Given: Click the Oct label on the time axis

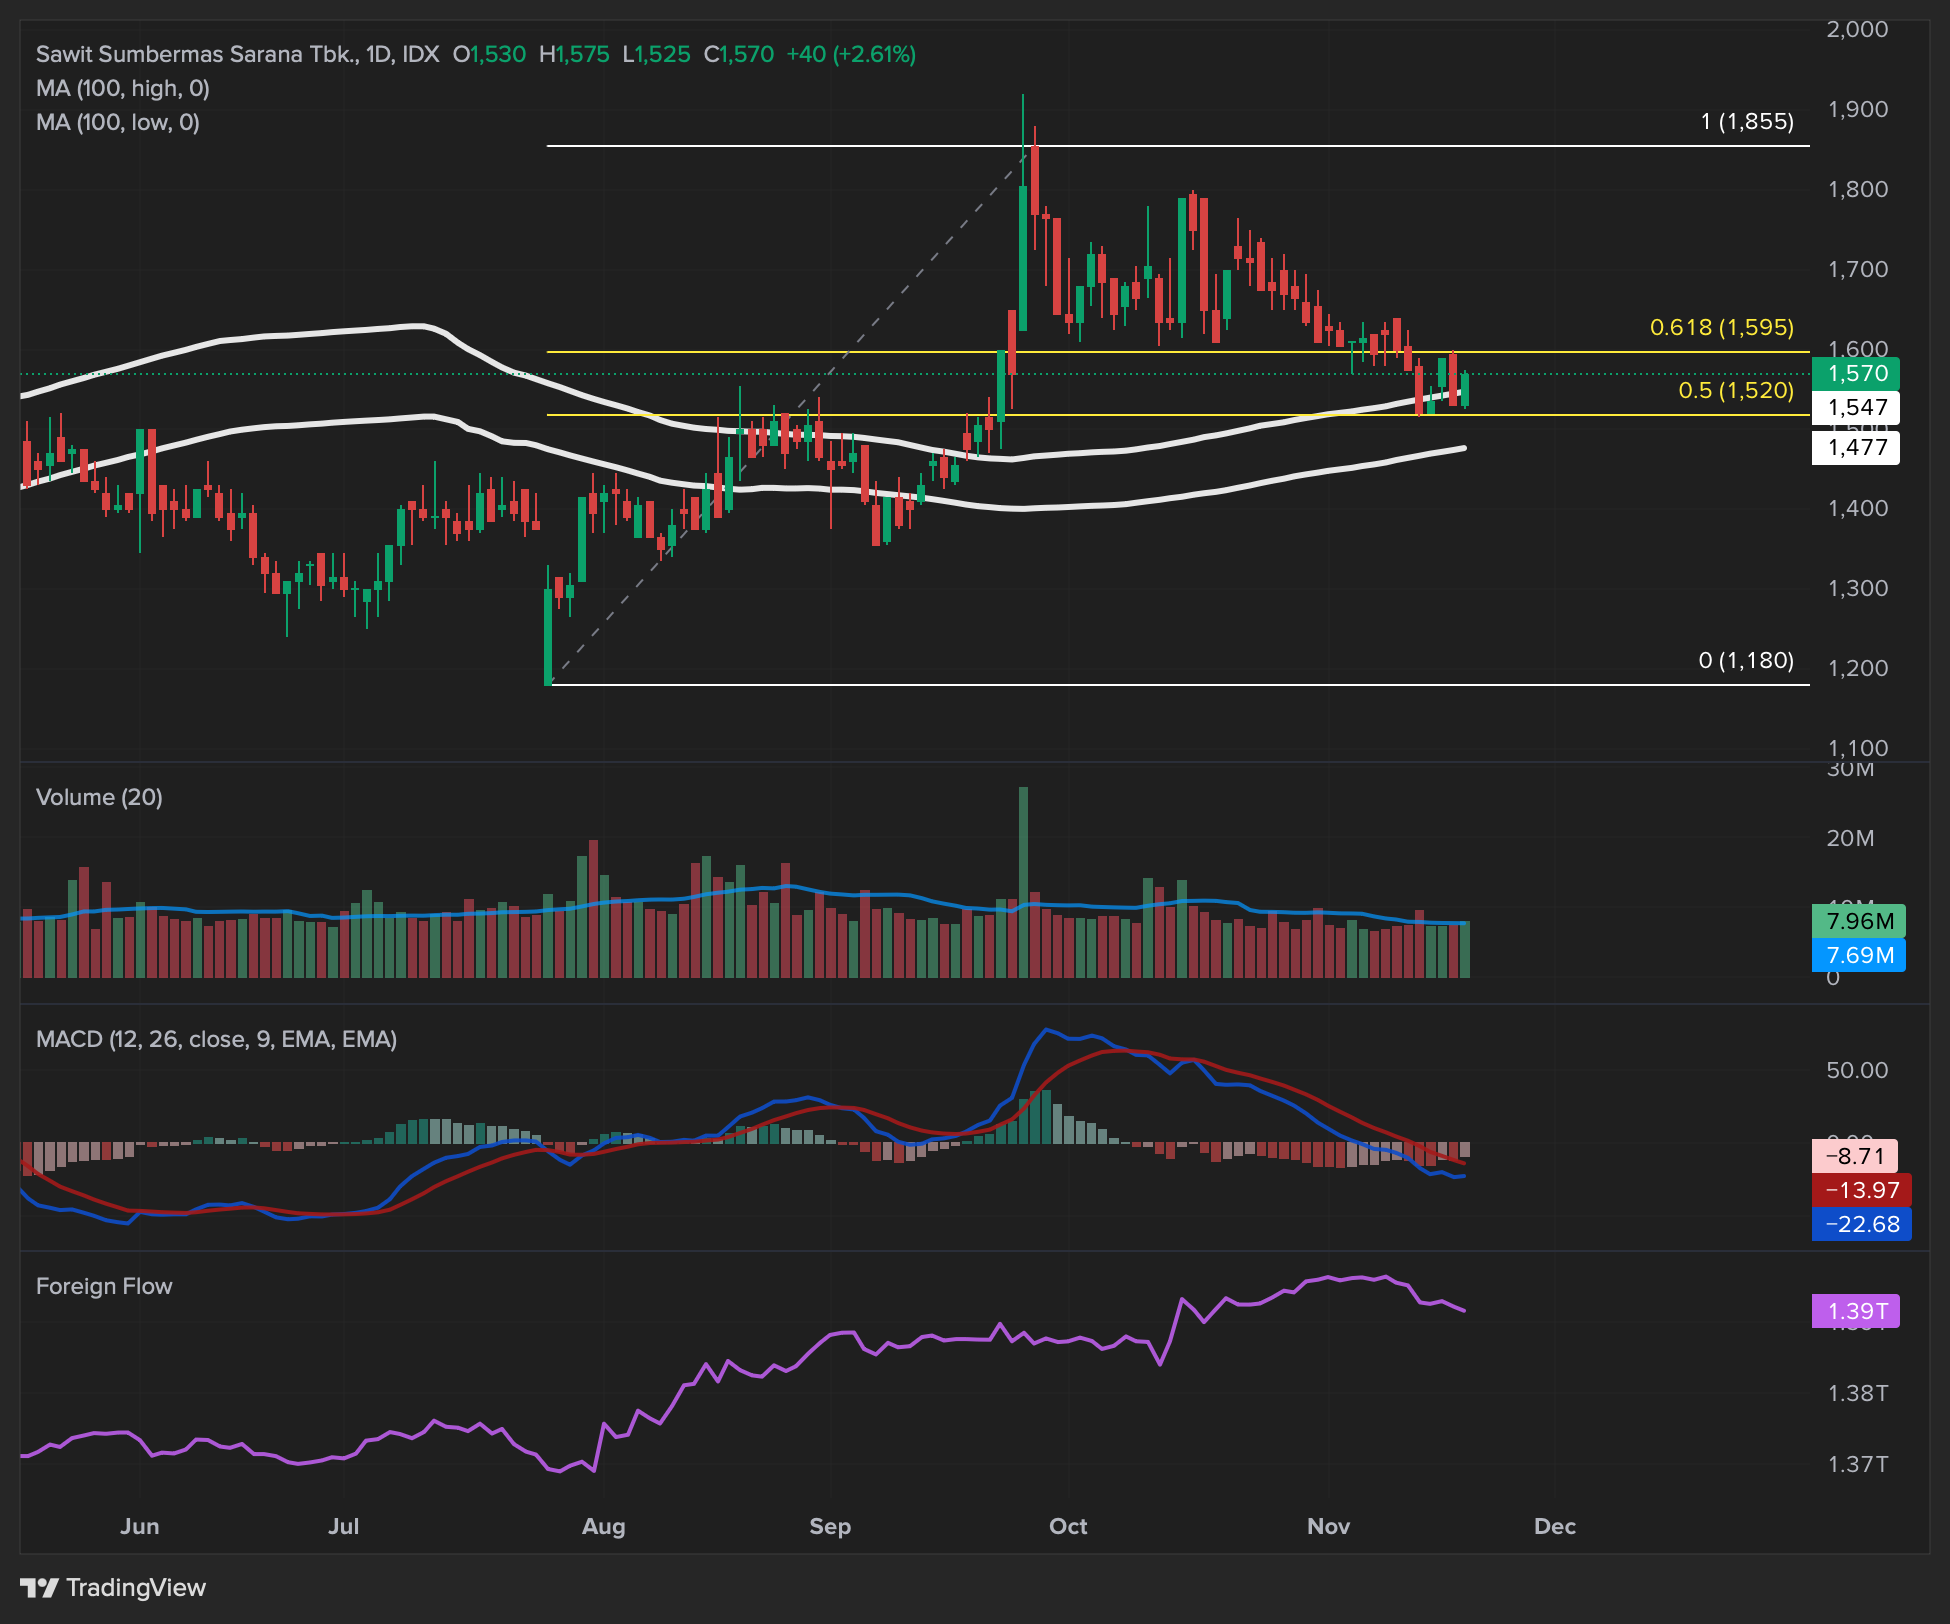Looking at the screenshot, I should click(x=1067, y=1526).
